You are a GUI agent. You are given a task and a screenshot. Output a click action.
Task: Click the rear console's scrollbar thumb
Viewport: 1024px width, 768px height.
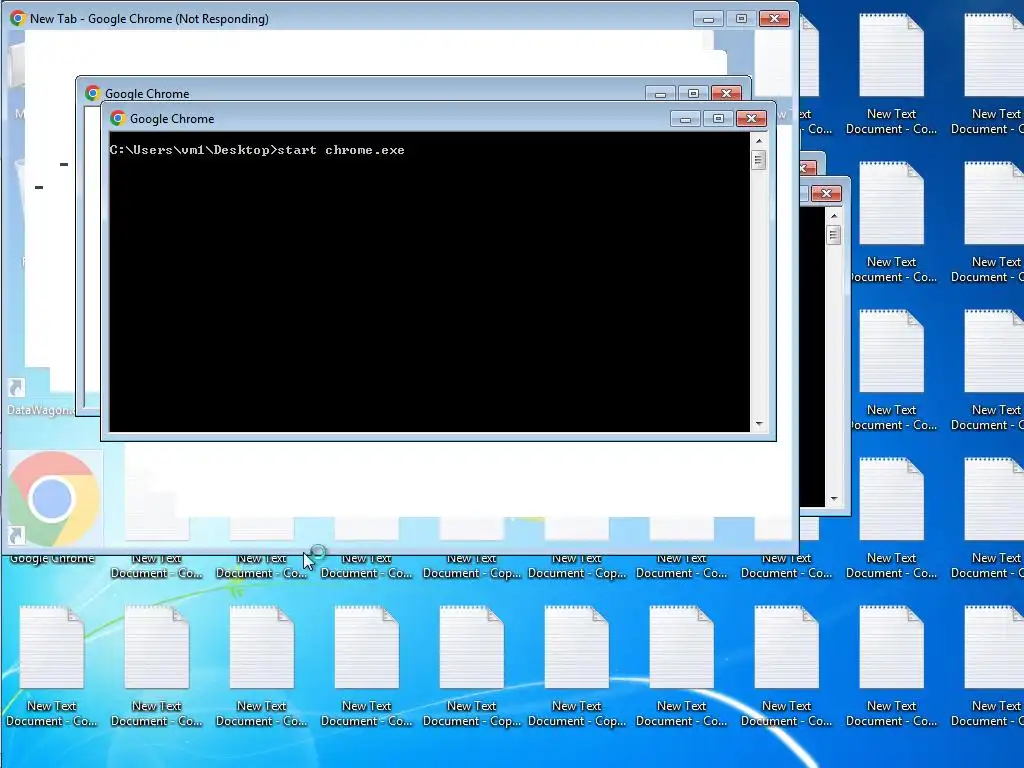pos(833,235)
